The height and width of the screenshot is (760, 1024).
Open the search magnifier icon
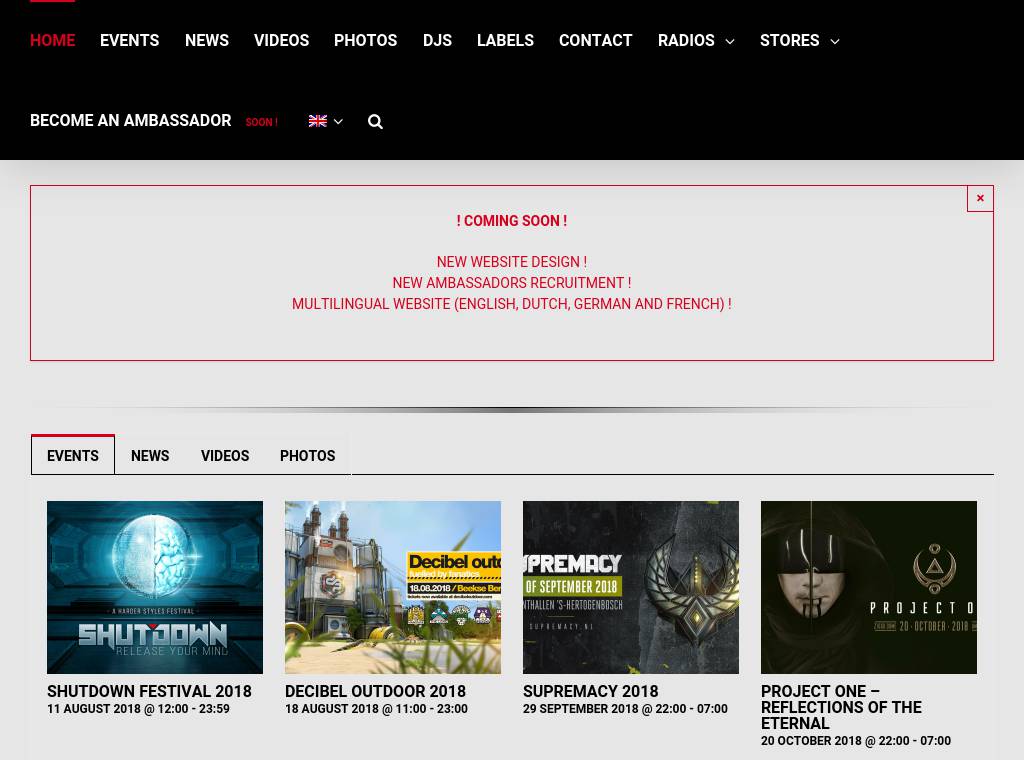tap(375, 121)
